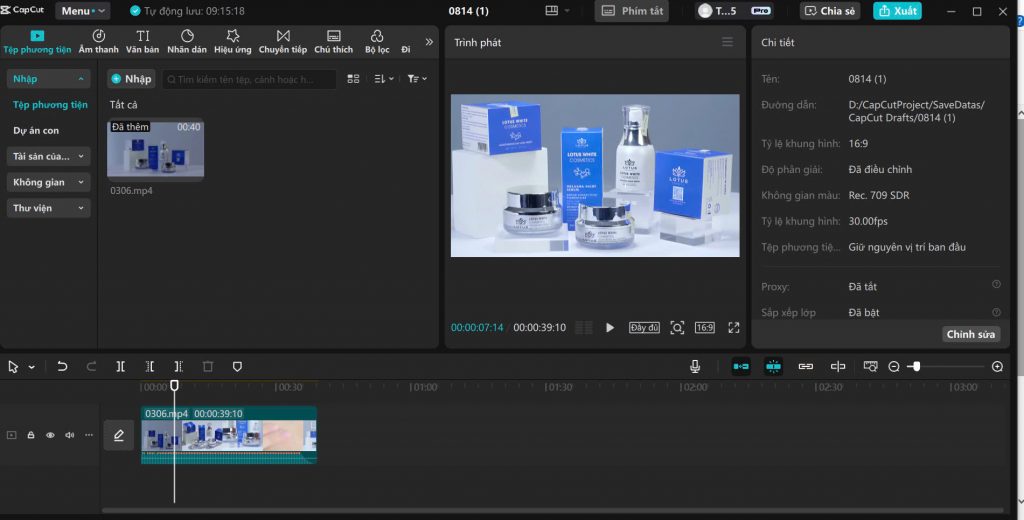
Task: Toggle clip linkage
Action: click(806, 366)
